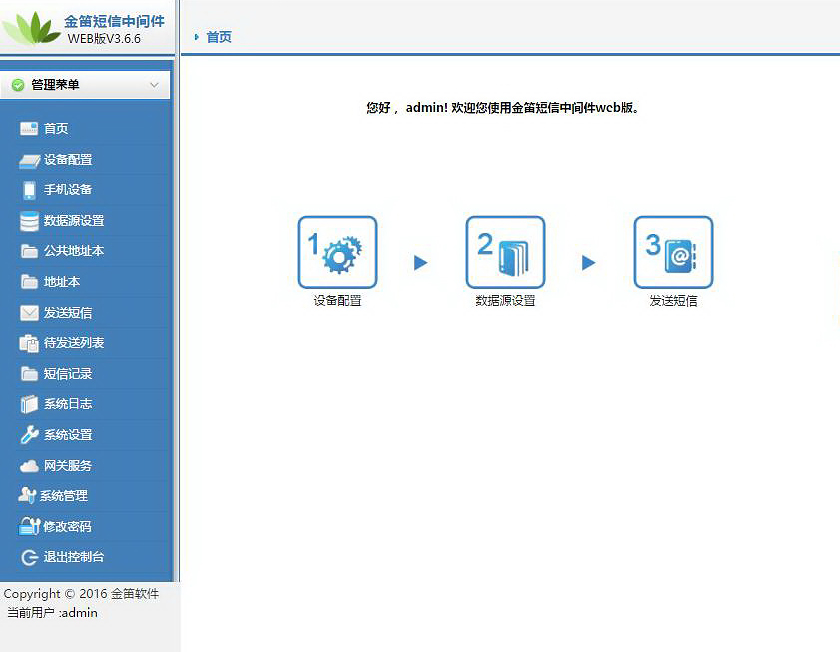Viewport: 840px width, 652px height.
Task: Click the triangle arrow before 首页 breadcrumb
Action: 197,37
